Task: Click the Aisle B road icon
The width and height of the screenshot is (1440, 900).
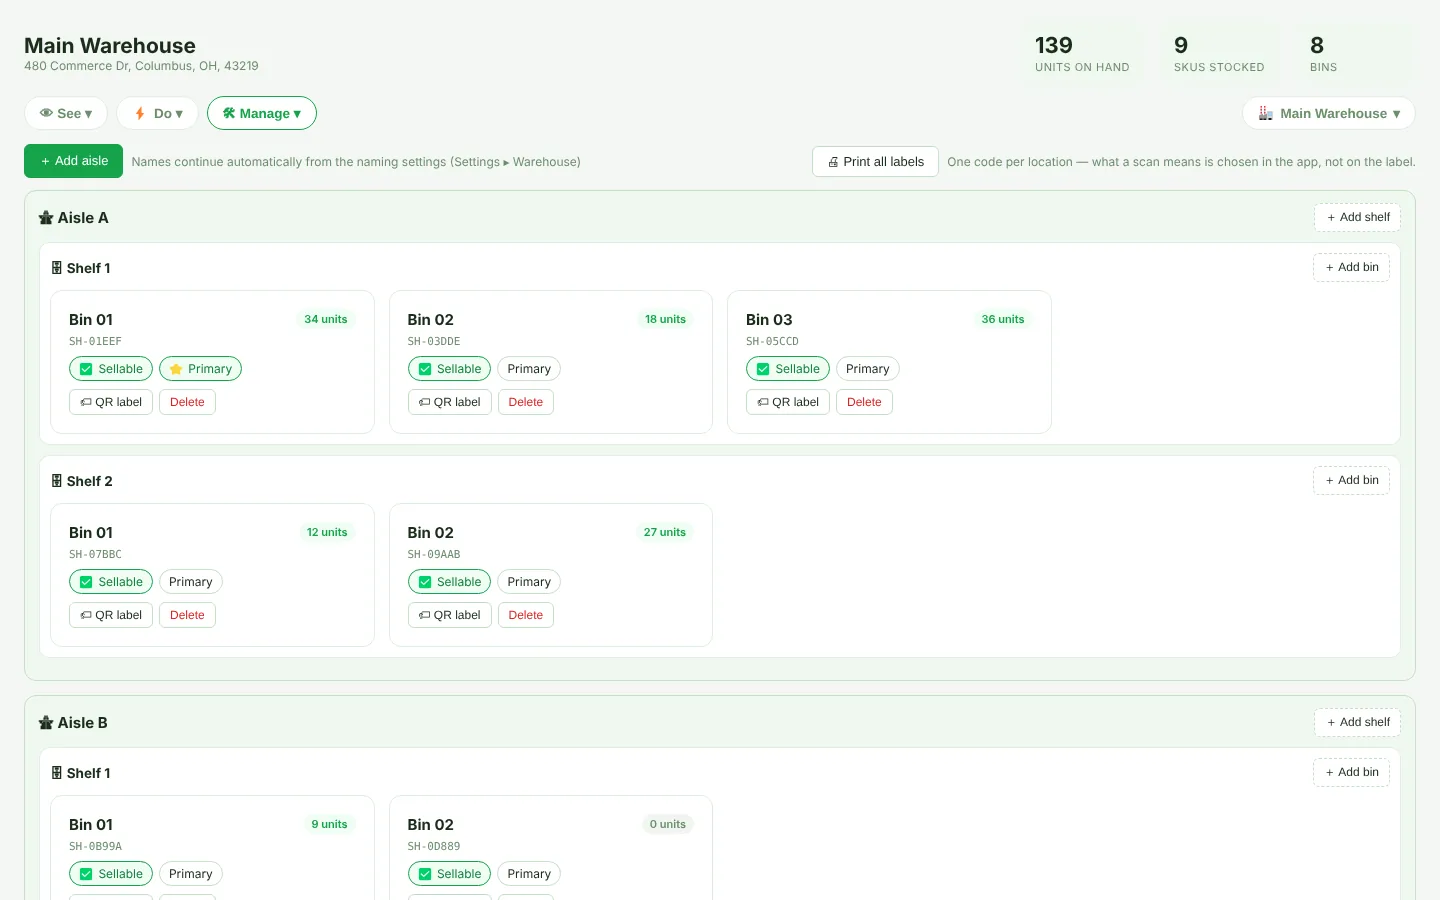Action: (x=46, y=723)
